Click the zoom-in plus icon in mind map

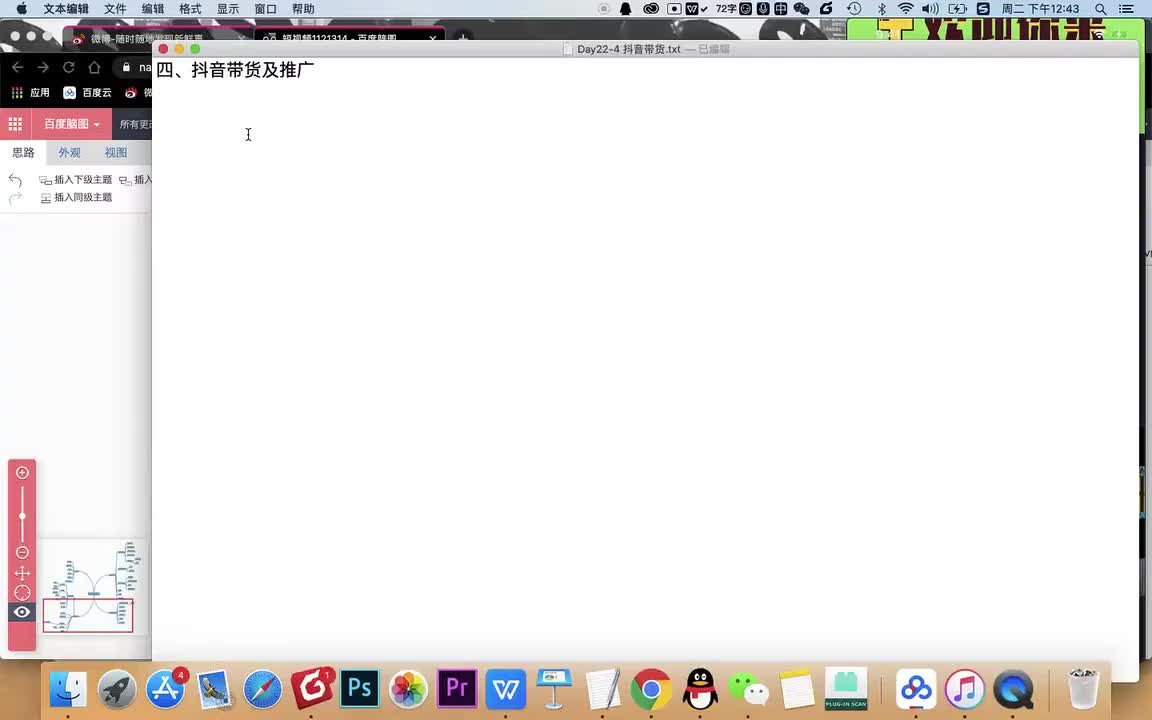tap(22, 472)
